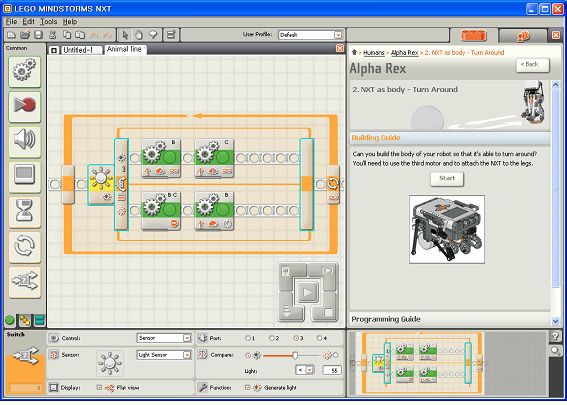Select the Record/Play block in the palette
567x405 pixels.
(25, 106)
